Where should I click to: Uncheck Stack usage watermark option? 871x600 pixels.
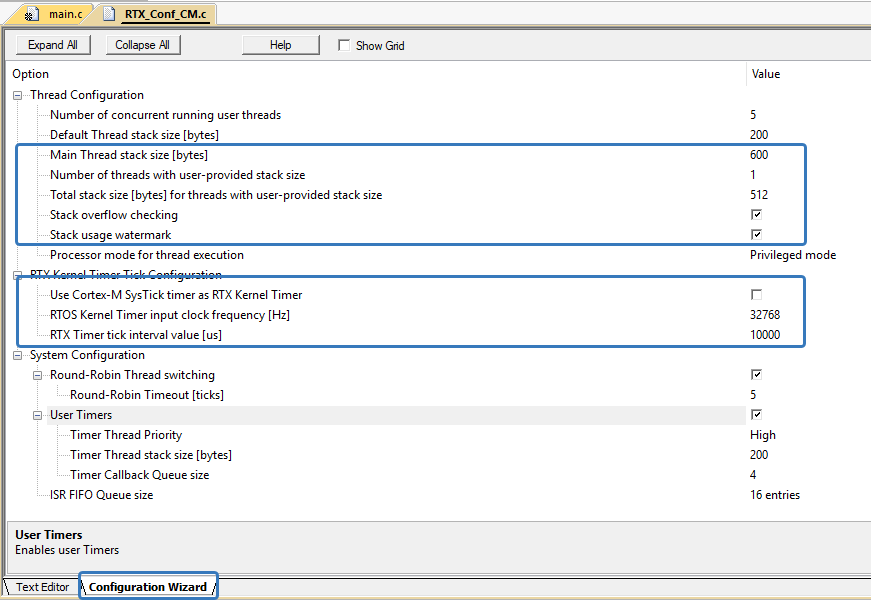click(x=756, y=235)
